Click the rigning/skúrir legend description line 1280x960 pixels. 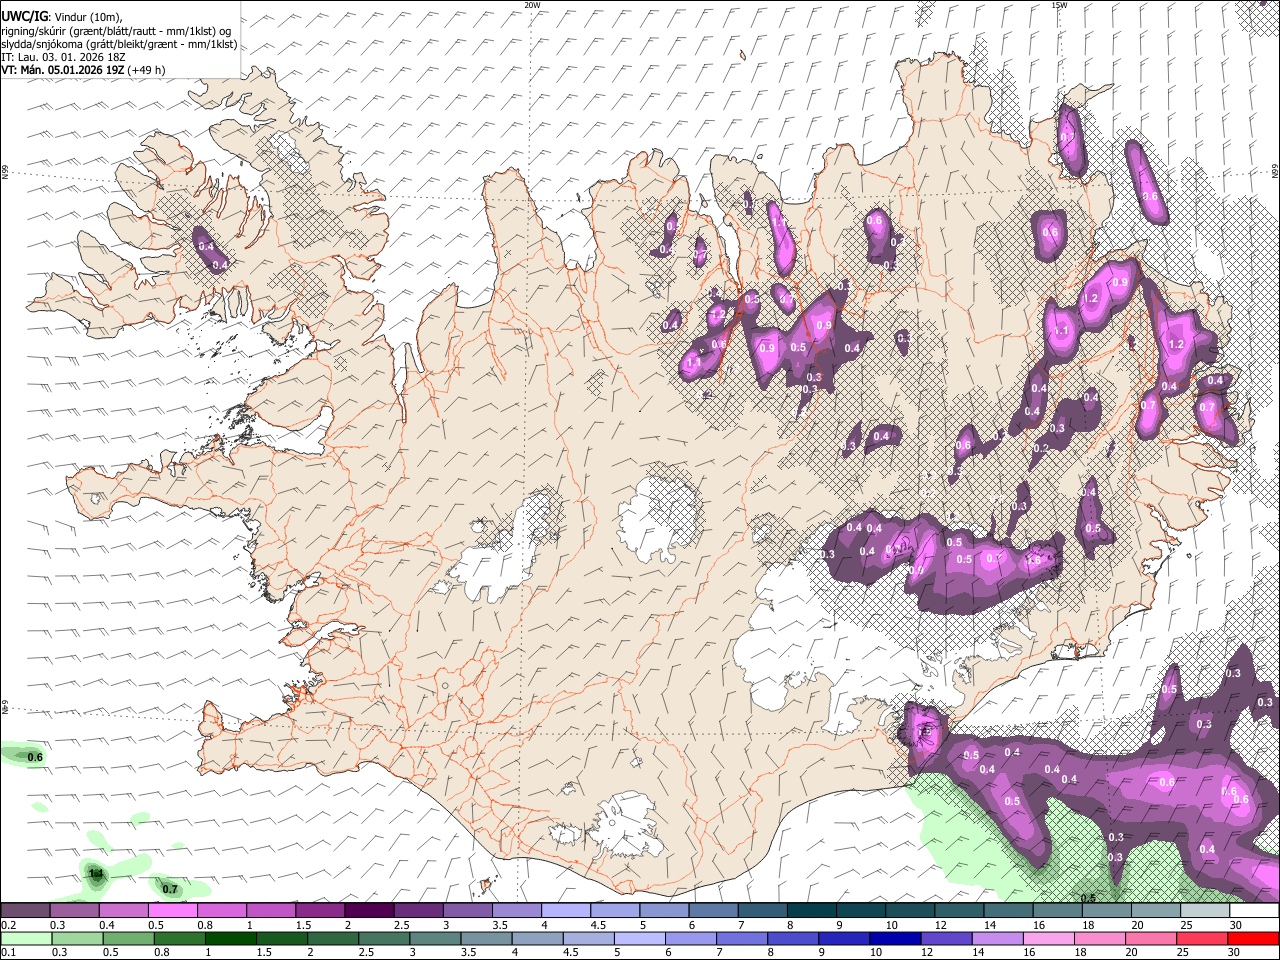pyautogui.click(x=118, y=30)
